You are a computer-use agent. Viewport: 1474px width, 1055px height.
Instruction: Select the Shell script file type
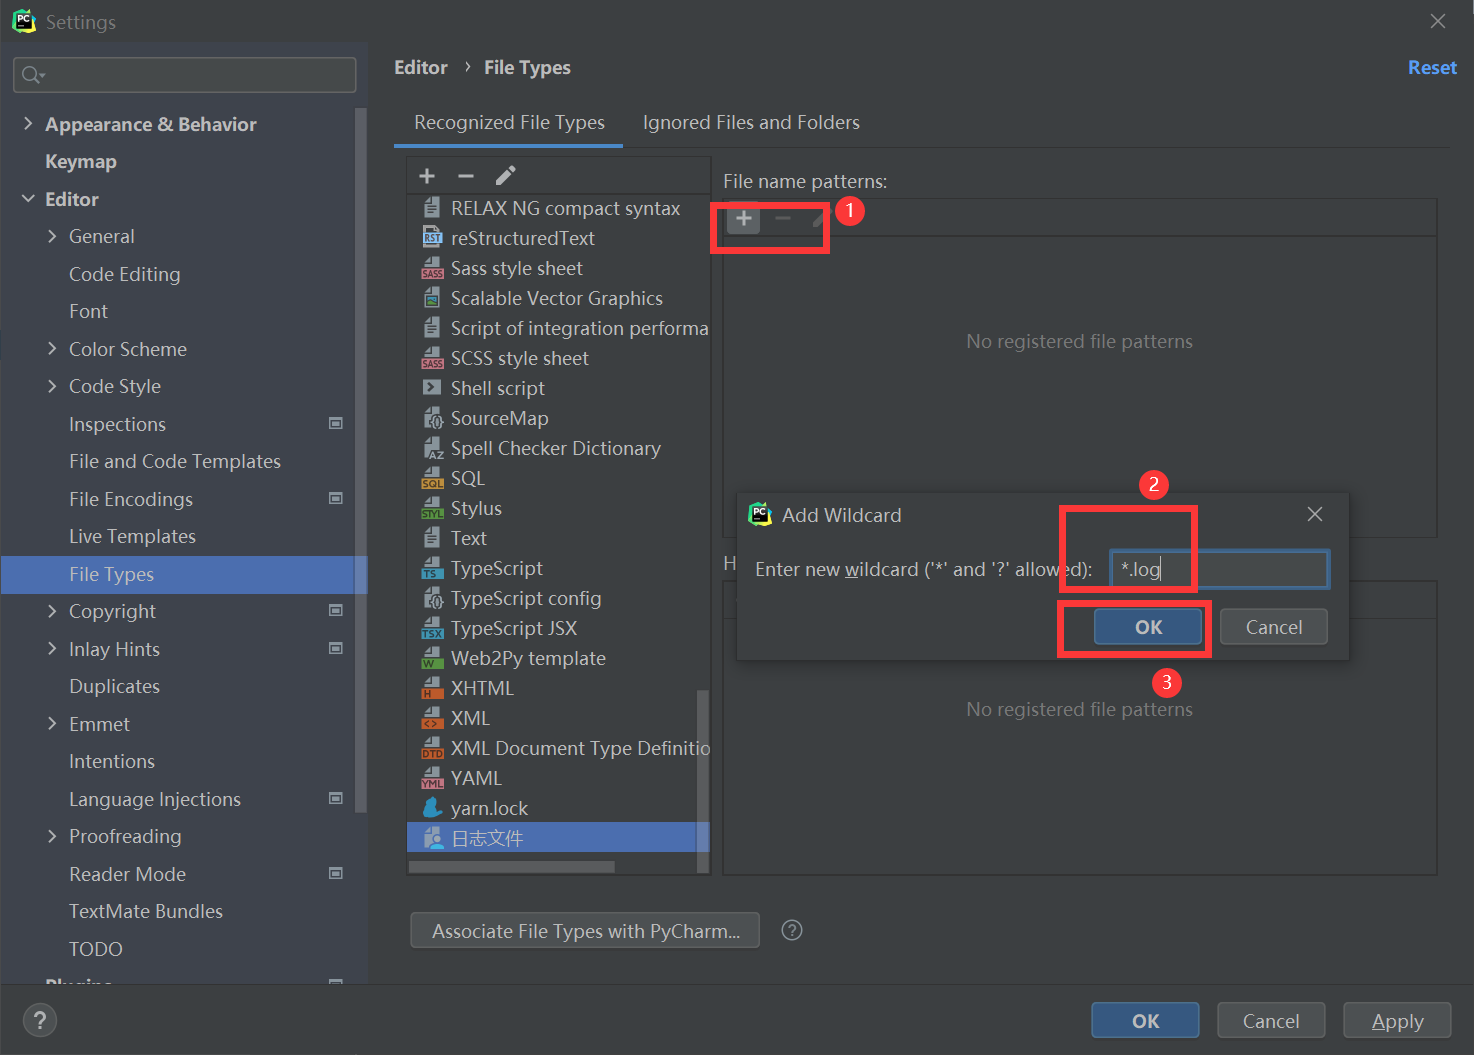(x=497, y=388)
